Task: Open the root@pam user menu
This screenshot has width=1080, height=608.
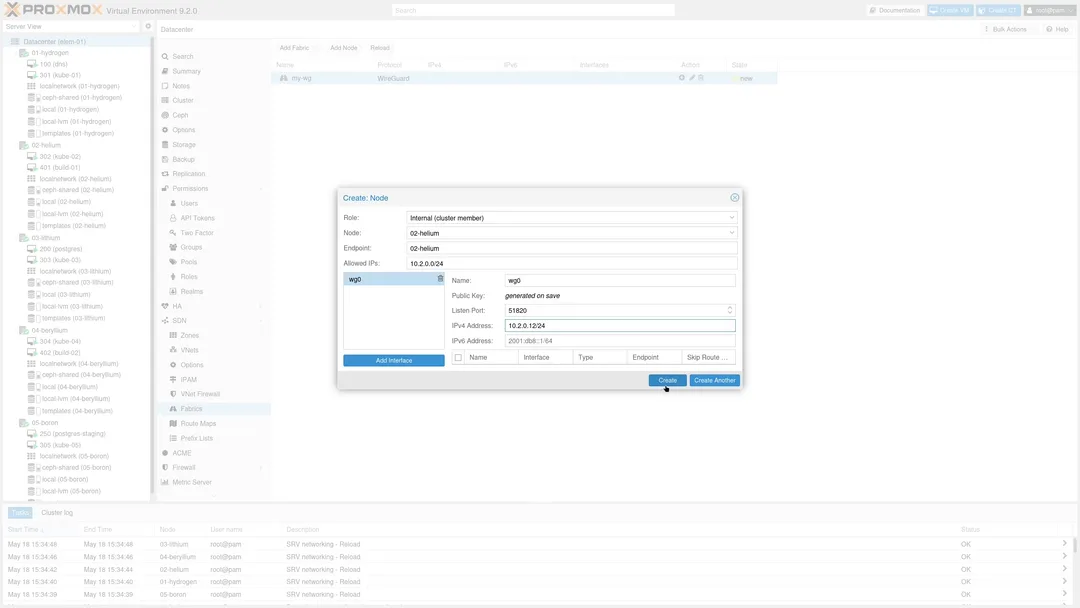Action: pyautogui.click(x=1049, y=10)
